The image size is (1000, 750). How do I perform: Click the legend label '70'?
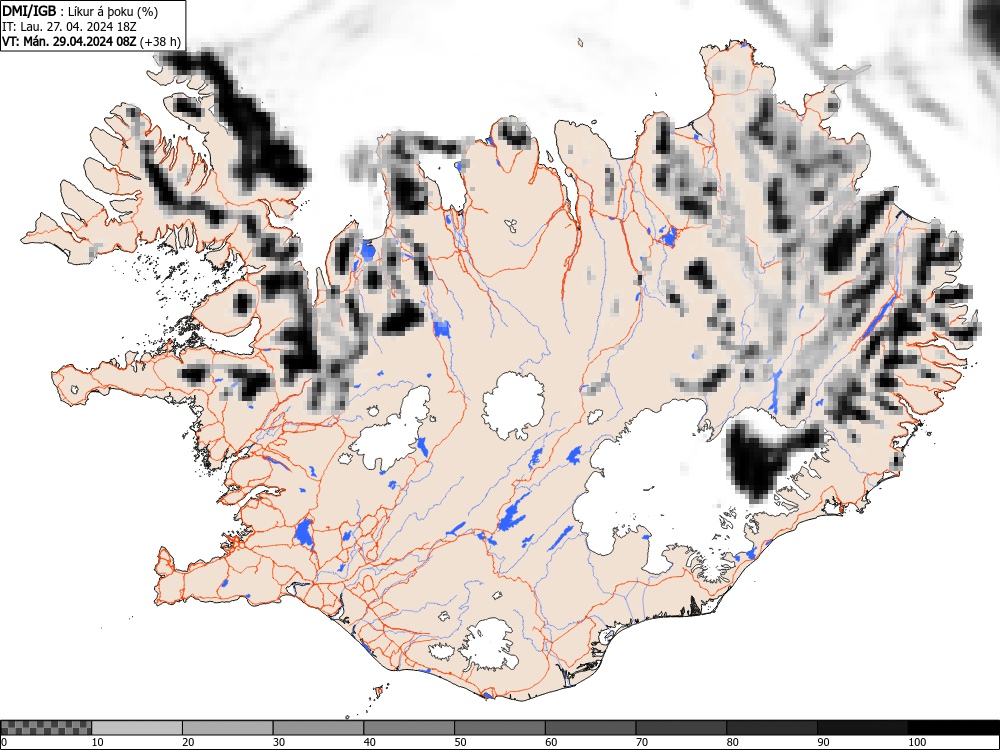[x=642, y=742]
